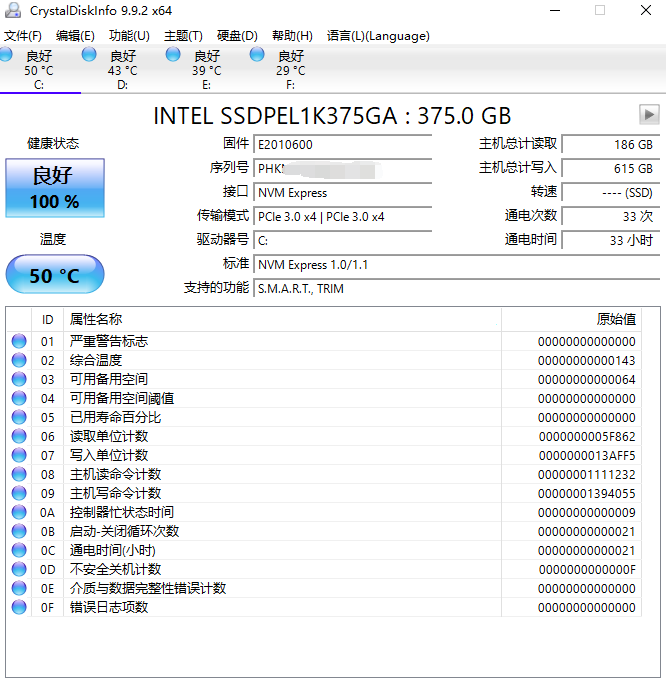Click the ID column header
Viewport: 666px width, 684px height.
tap(48, 319)
